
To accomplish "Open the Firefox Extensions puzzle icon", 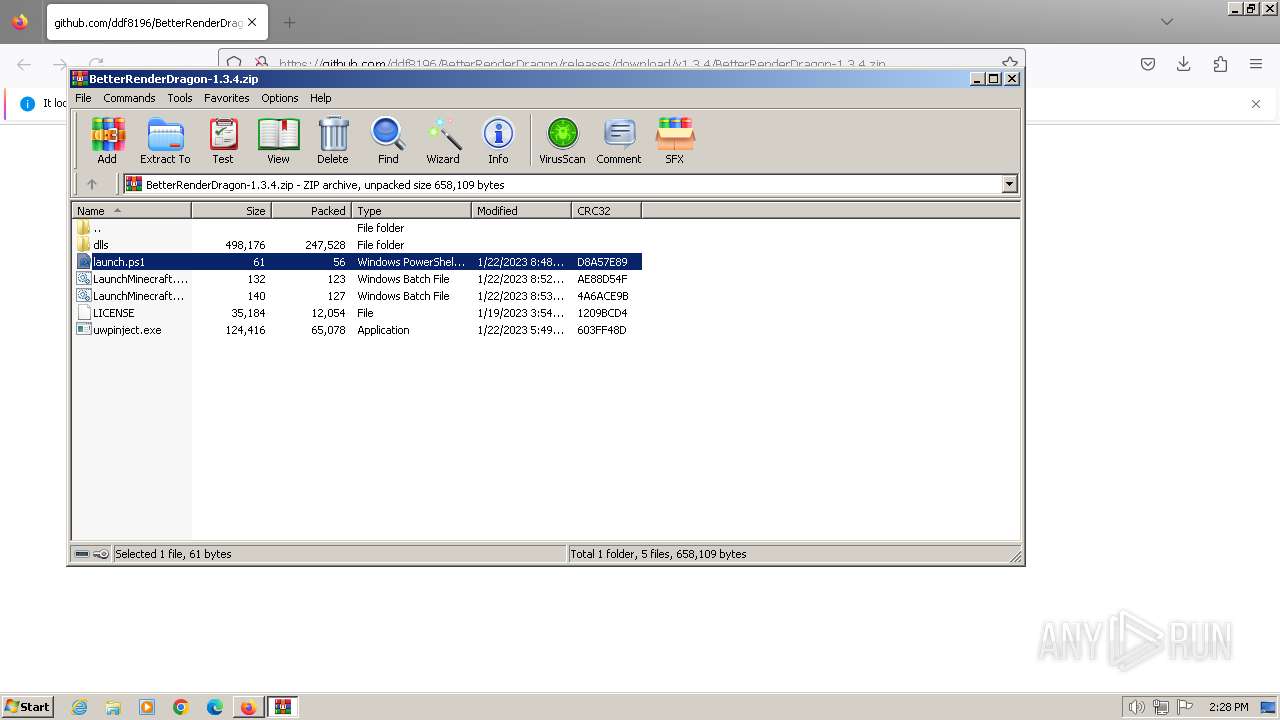I will [1220, 64].
